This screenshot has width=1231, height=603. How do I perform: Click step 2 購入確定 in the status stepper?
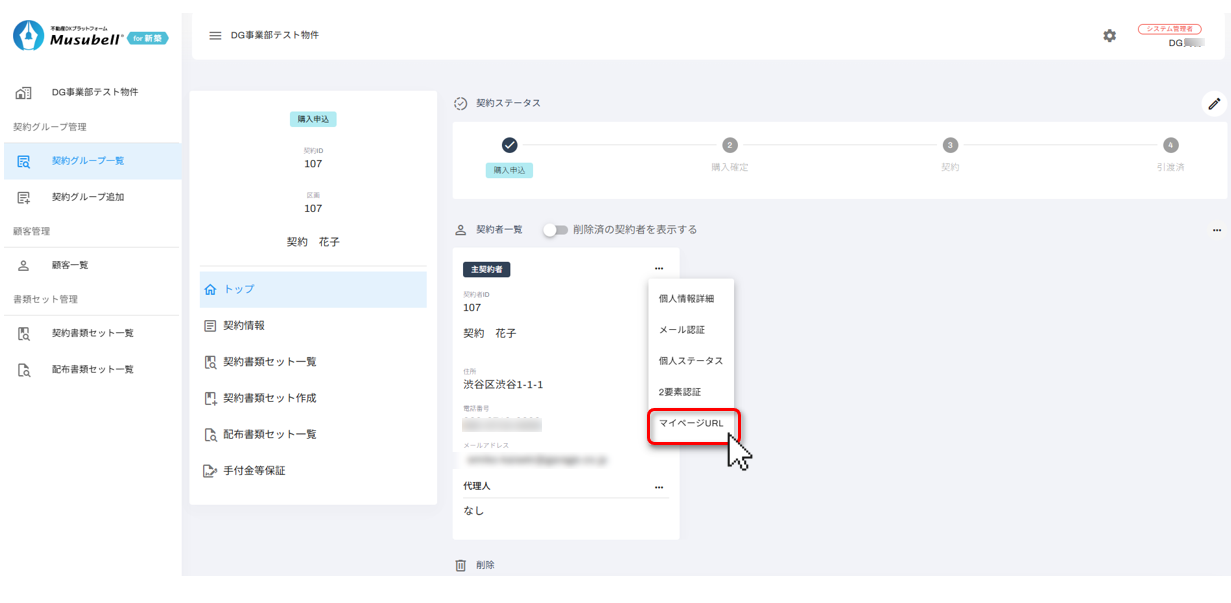tap(730, 146)
